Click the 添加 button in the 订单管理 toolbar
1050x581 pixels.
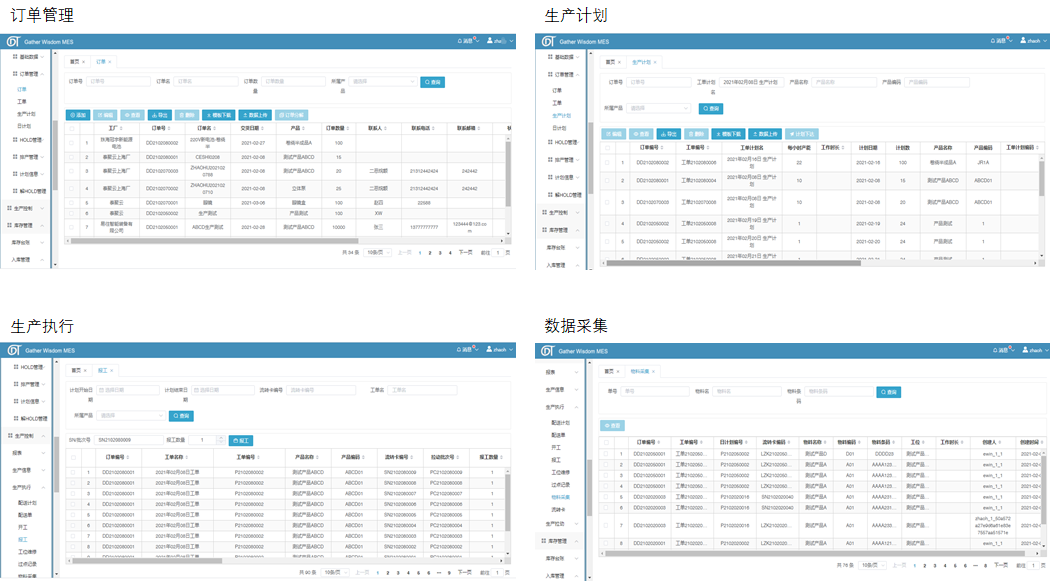click(x=78, y=115)
